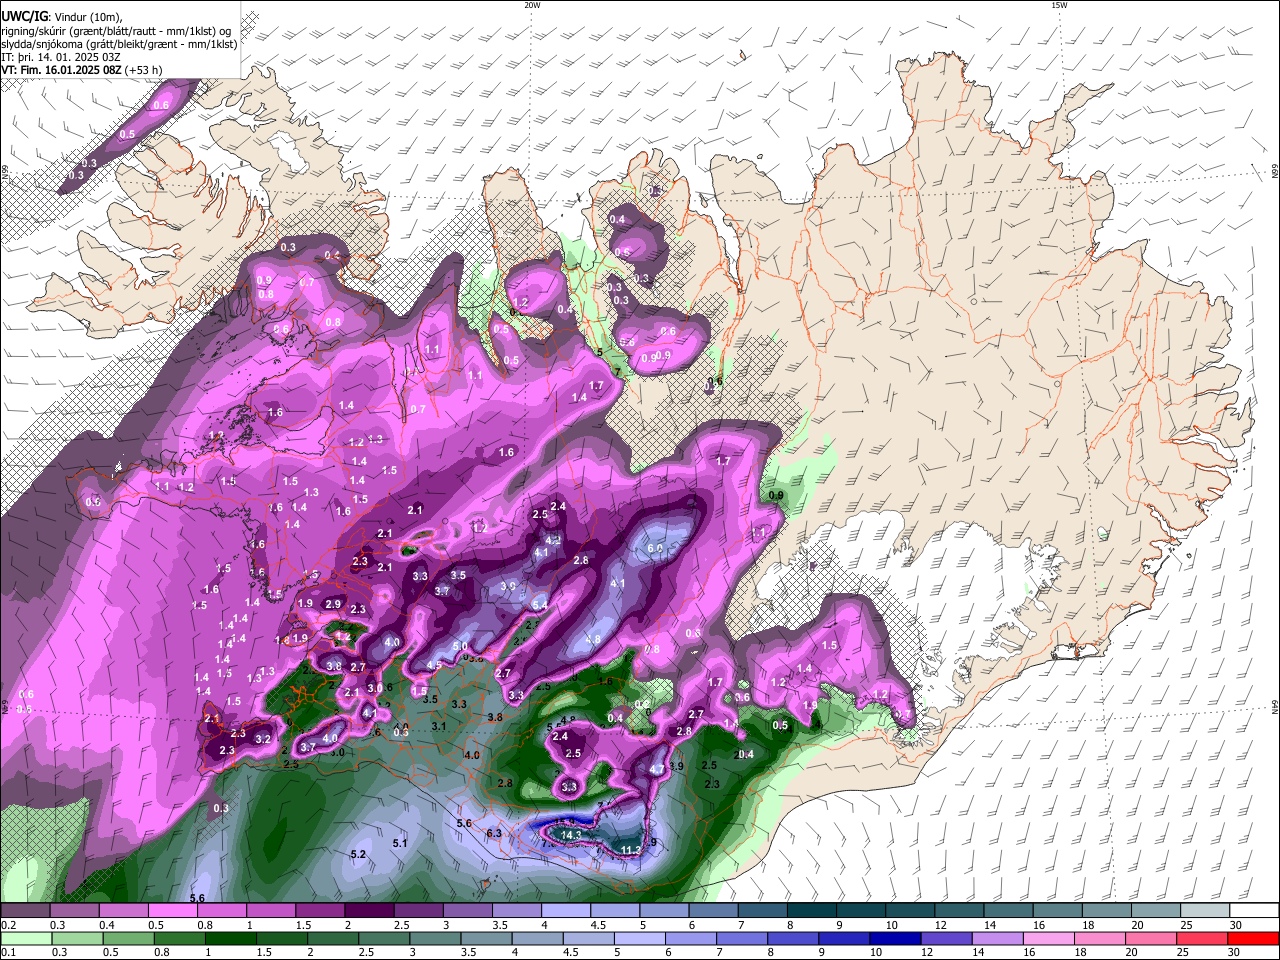Pick the darkest purple '2' snow legend swatch

coord(368,910)
